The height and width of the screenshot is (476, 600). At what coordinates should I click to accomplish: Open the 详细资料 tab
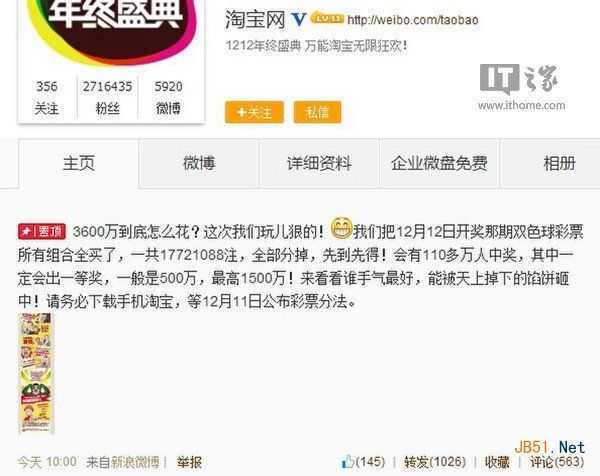[319, 163]
